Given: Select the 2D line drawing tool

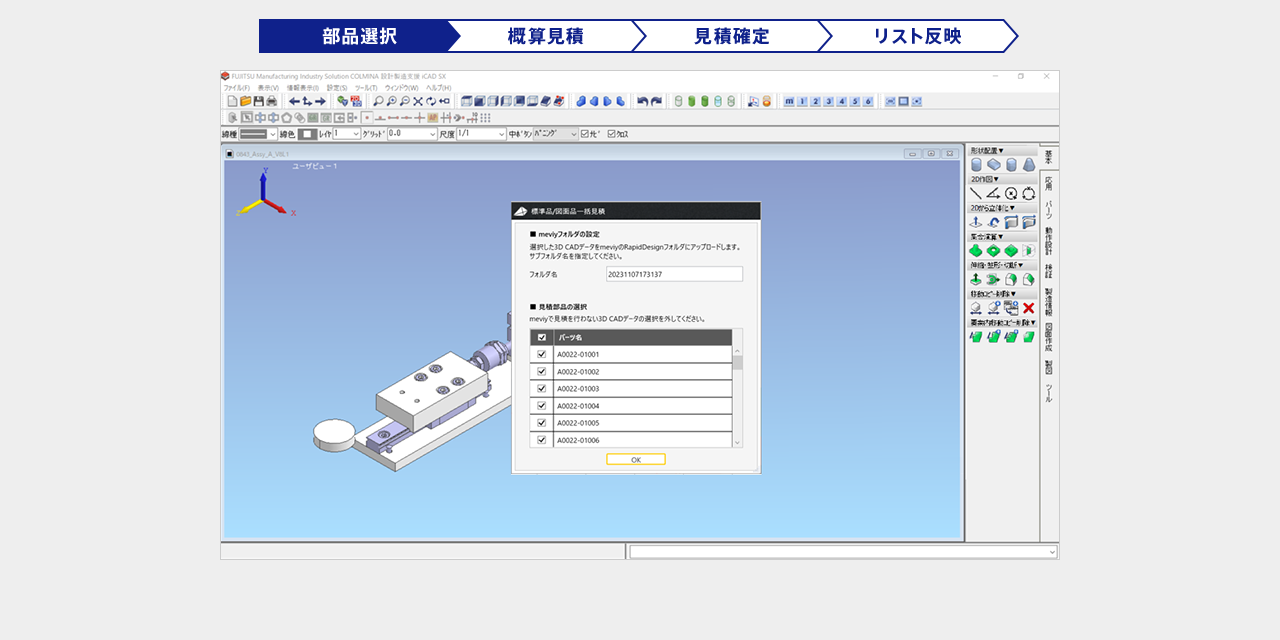Looking at the screenshot, I should (x=976, y=193).
